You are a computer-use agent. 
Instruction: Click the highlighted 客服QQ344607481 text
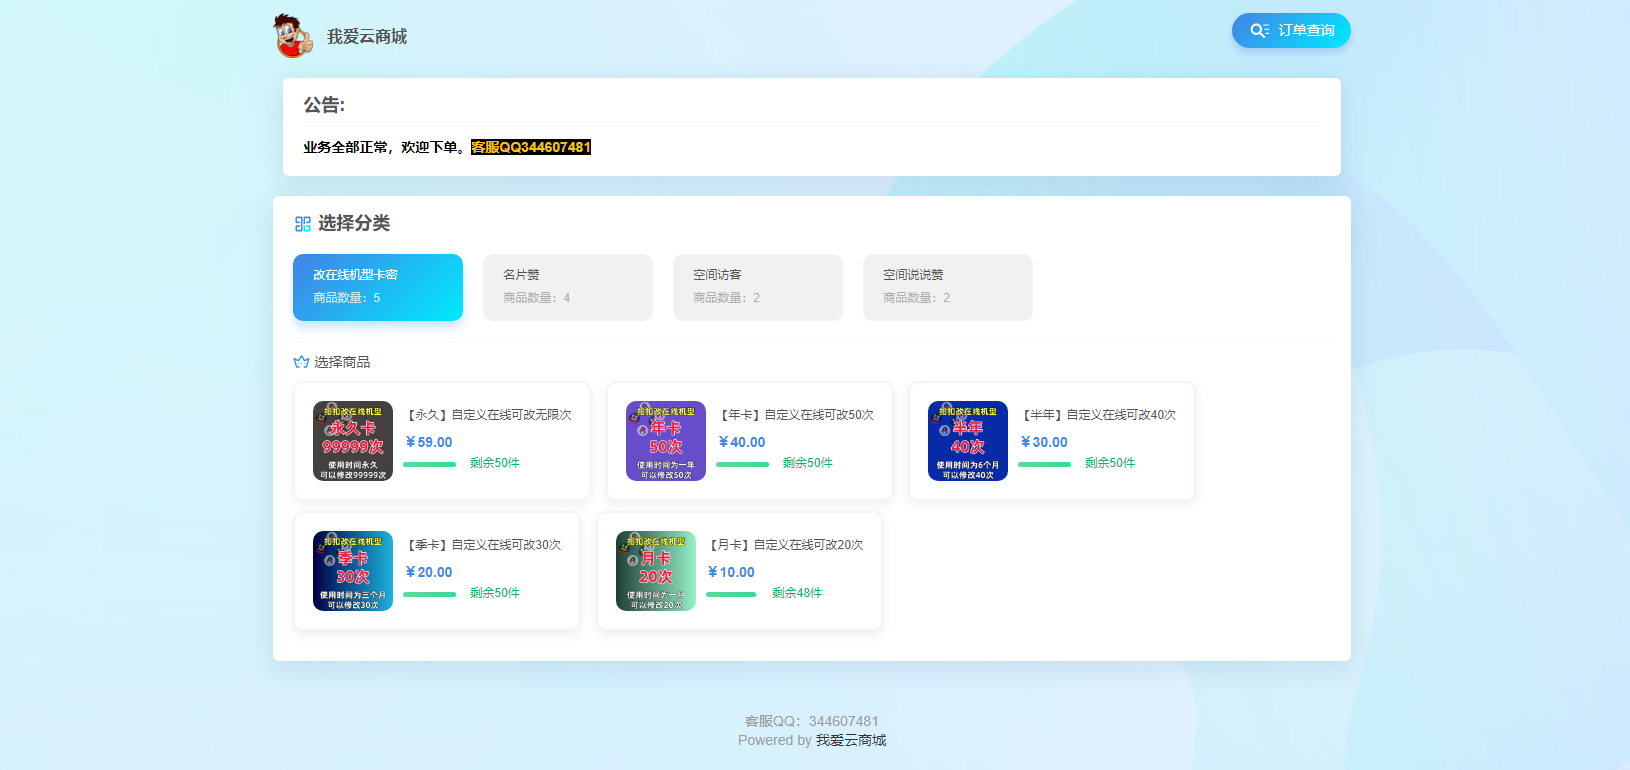pyautogui.click(x=531, y=147)
